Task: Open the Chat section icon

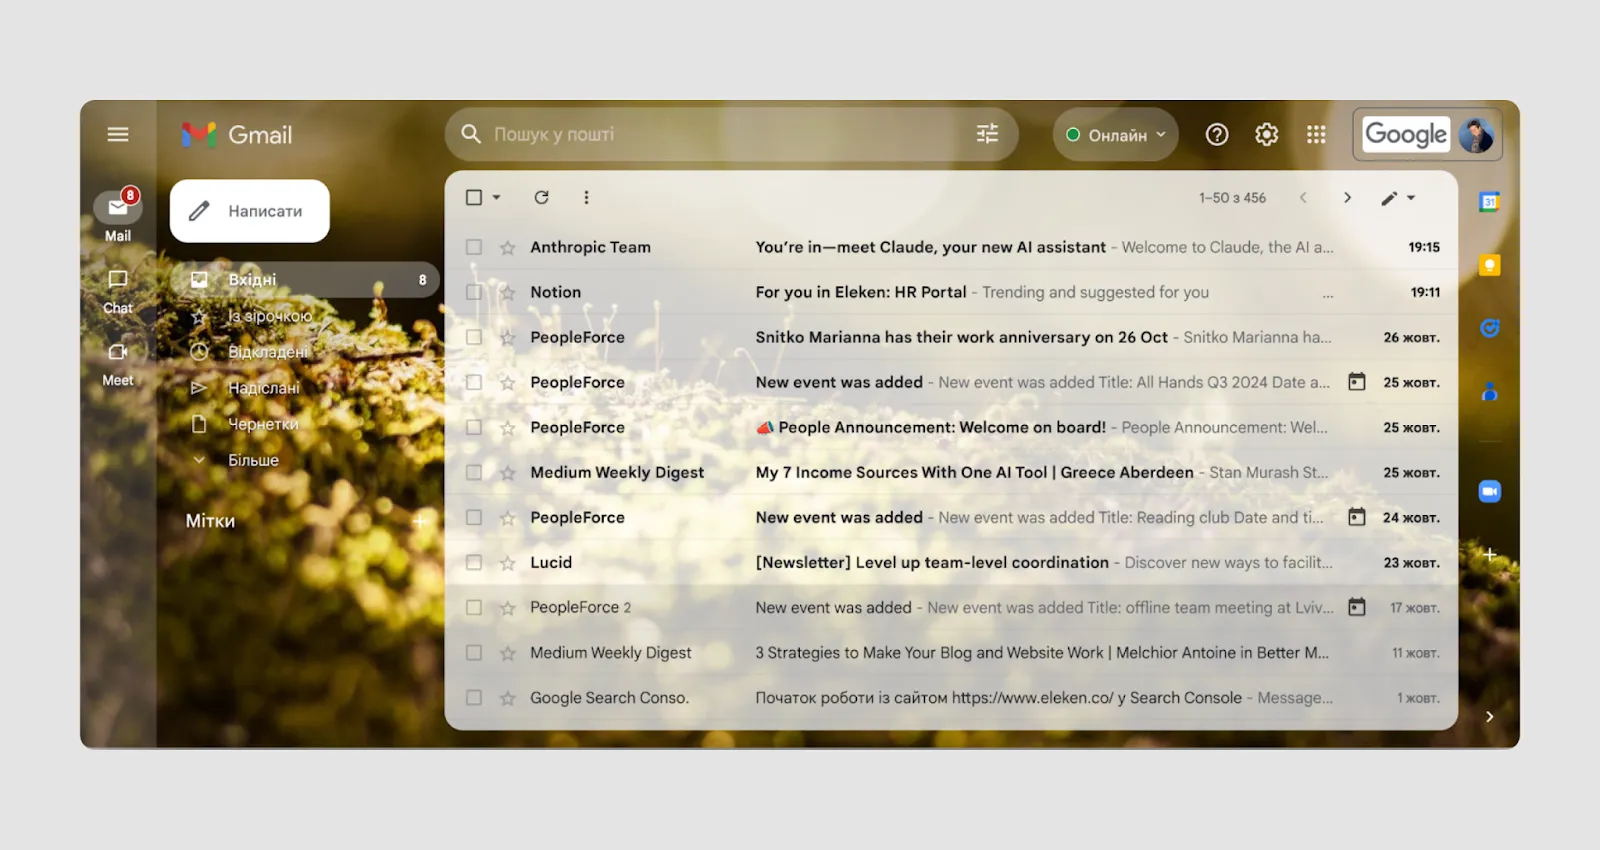Action: tap(118, 279)
